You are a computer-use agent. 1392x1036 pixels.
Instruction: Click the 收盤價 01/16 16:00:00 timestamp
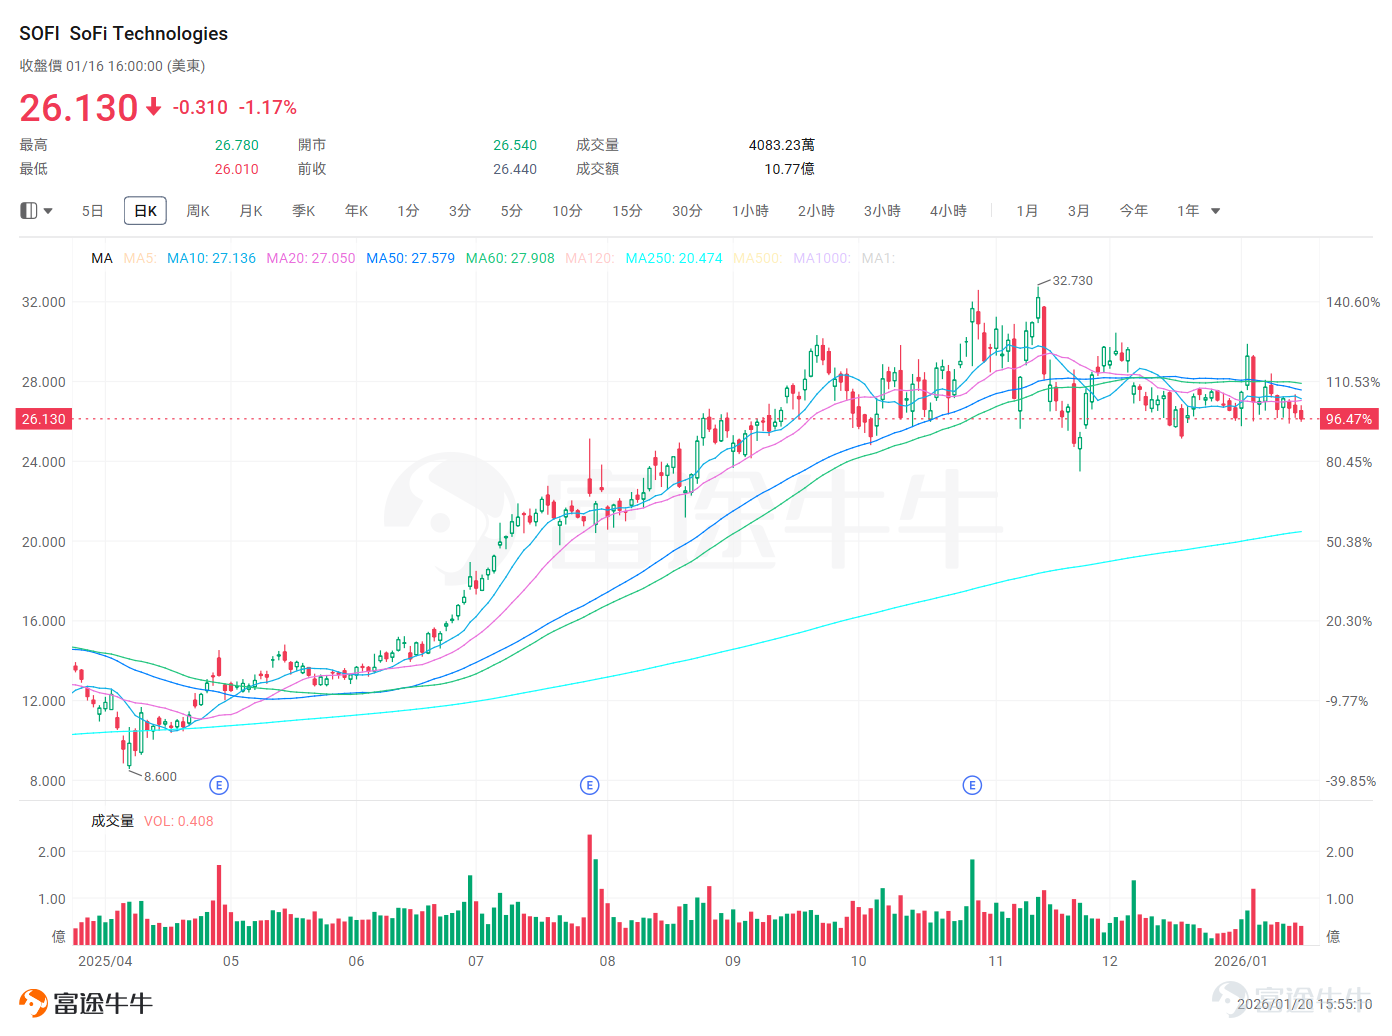pyautogui.click(x=112, y=66)
